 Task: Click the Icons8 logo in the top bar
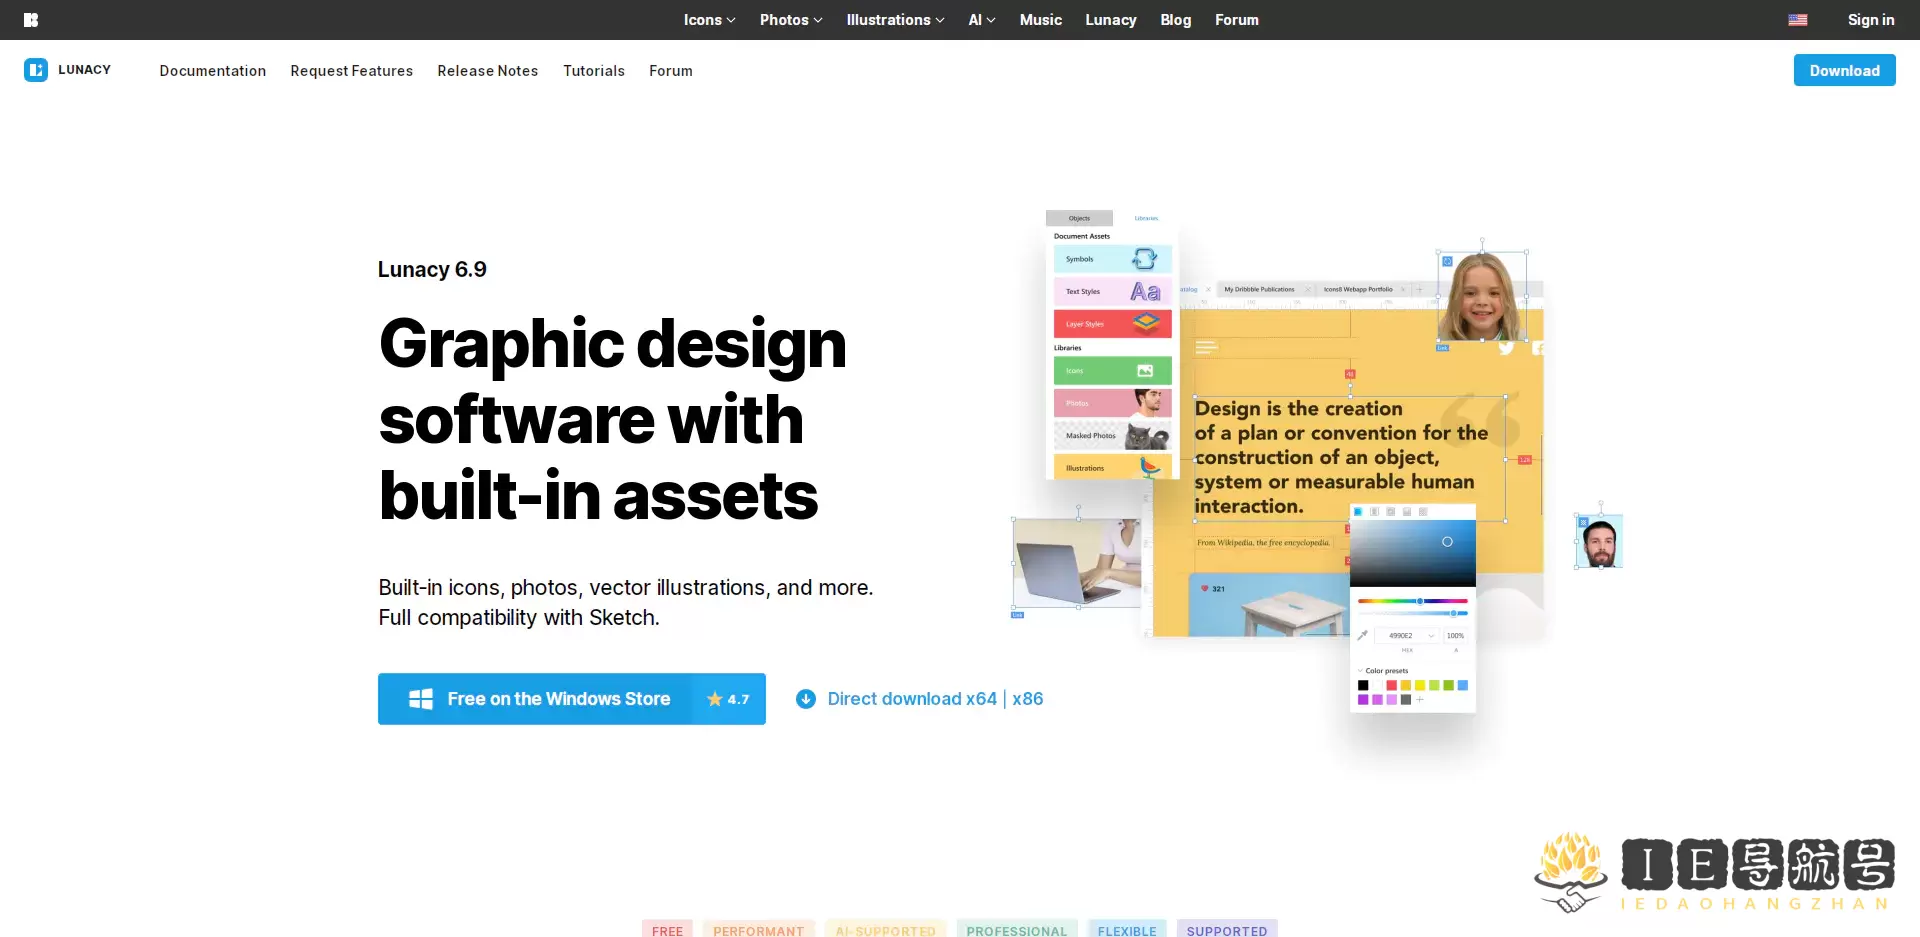(x=31, y=20)
